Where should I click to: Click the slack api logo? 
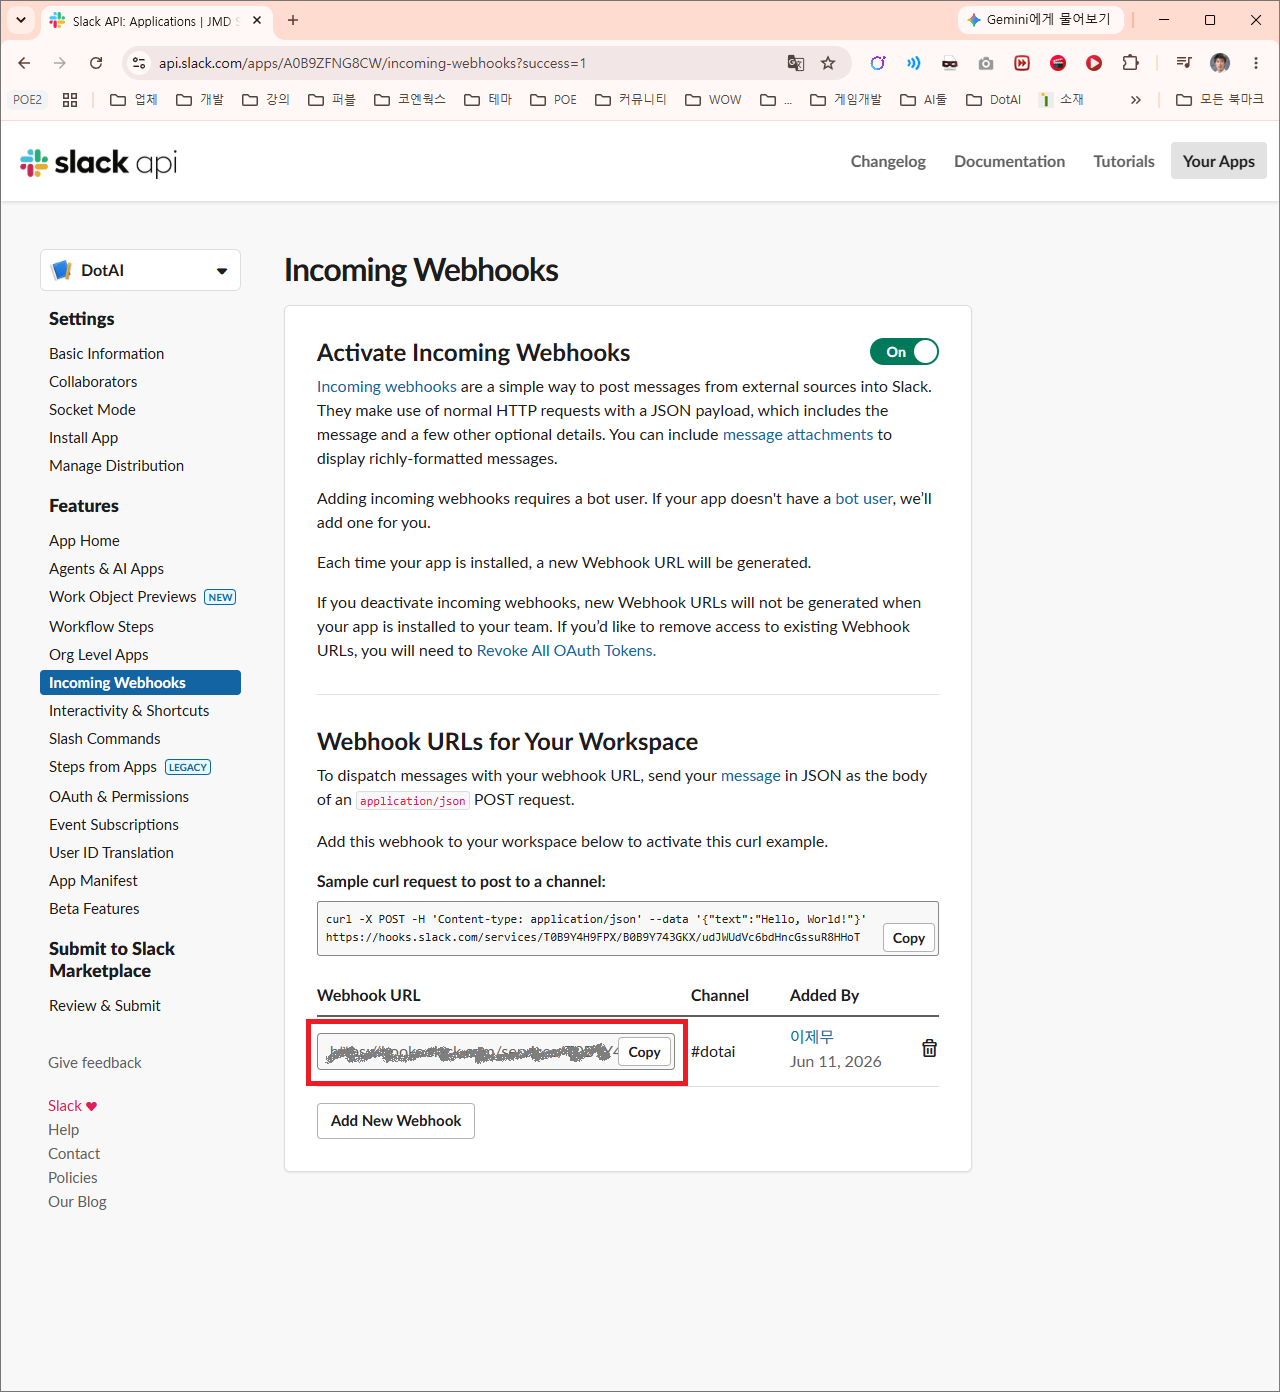99,162
